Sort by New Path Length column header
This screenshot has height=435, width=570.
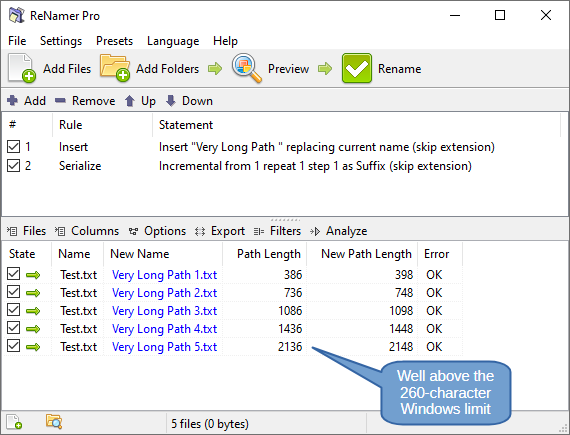tap(362, 254)
